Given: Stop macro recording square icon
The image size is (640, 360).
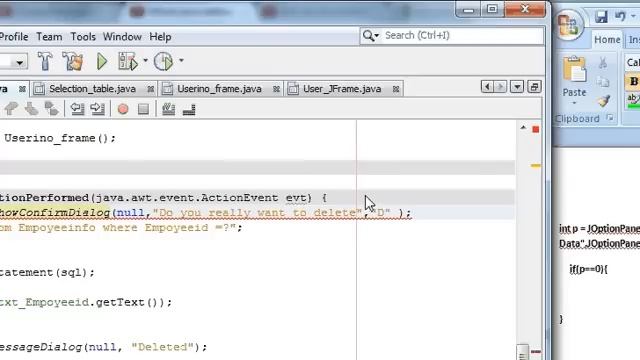Looking at the screenshot, I should click(x=143, y=109).
